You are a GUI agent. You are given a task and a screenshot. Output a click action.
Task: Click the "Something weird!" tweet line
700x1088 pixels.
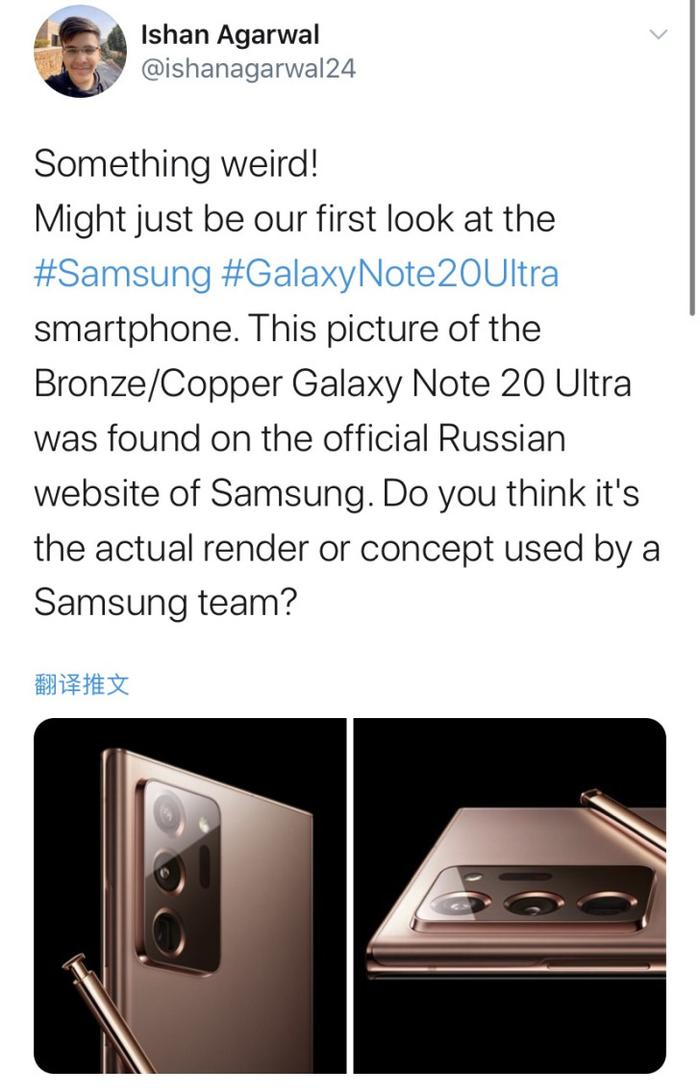176,164
